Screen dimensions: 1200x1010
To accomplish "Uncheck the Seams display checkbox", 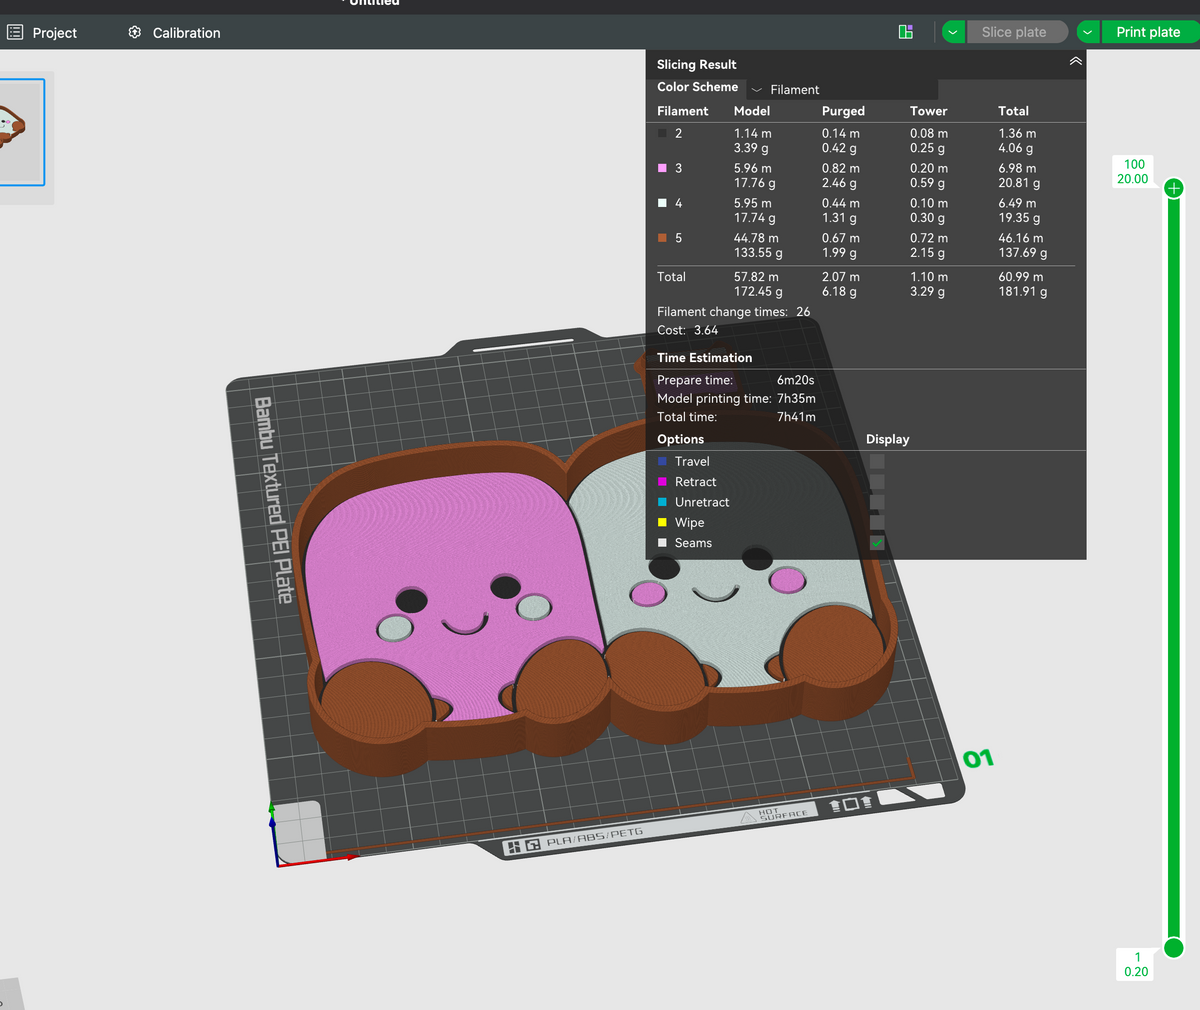I will pyautogui.click(x=877, y=543).
